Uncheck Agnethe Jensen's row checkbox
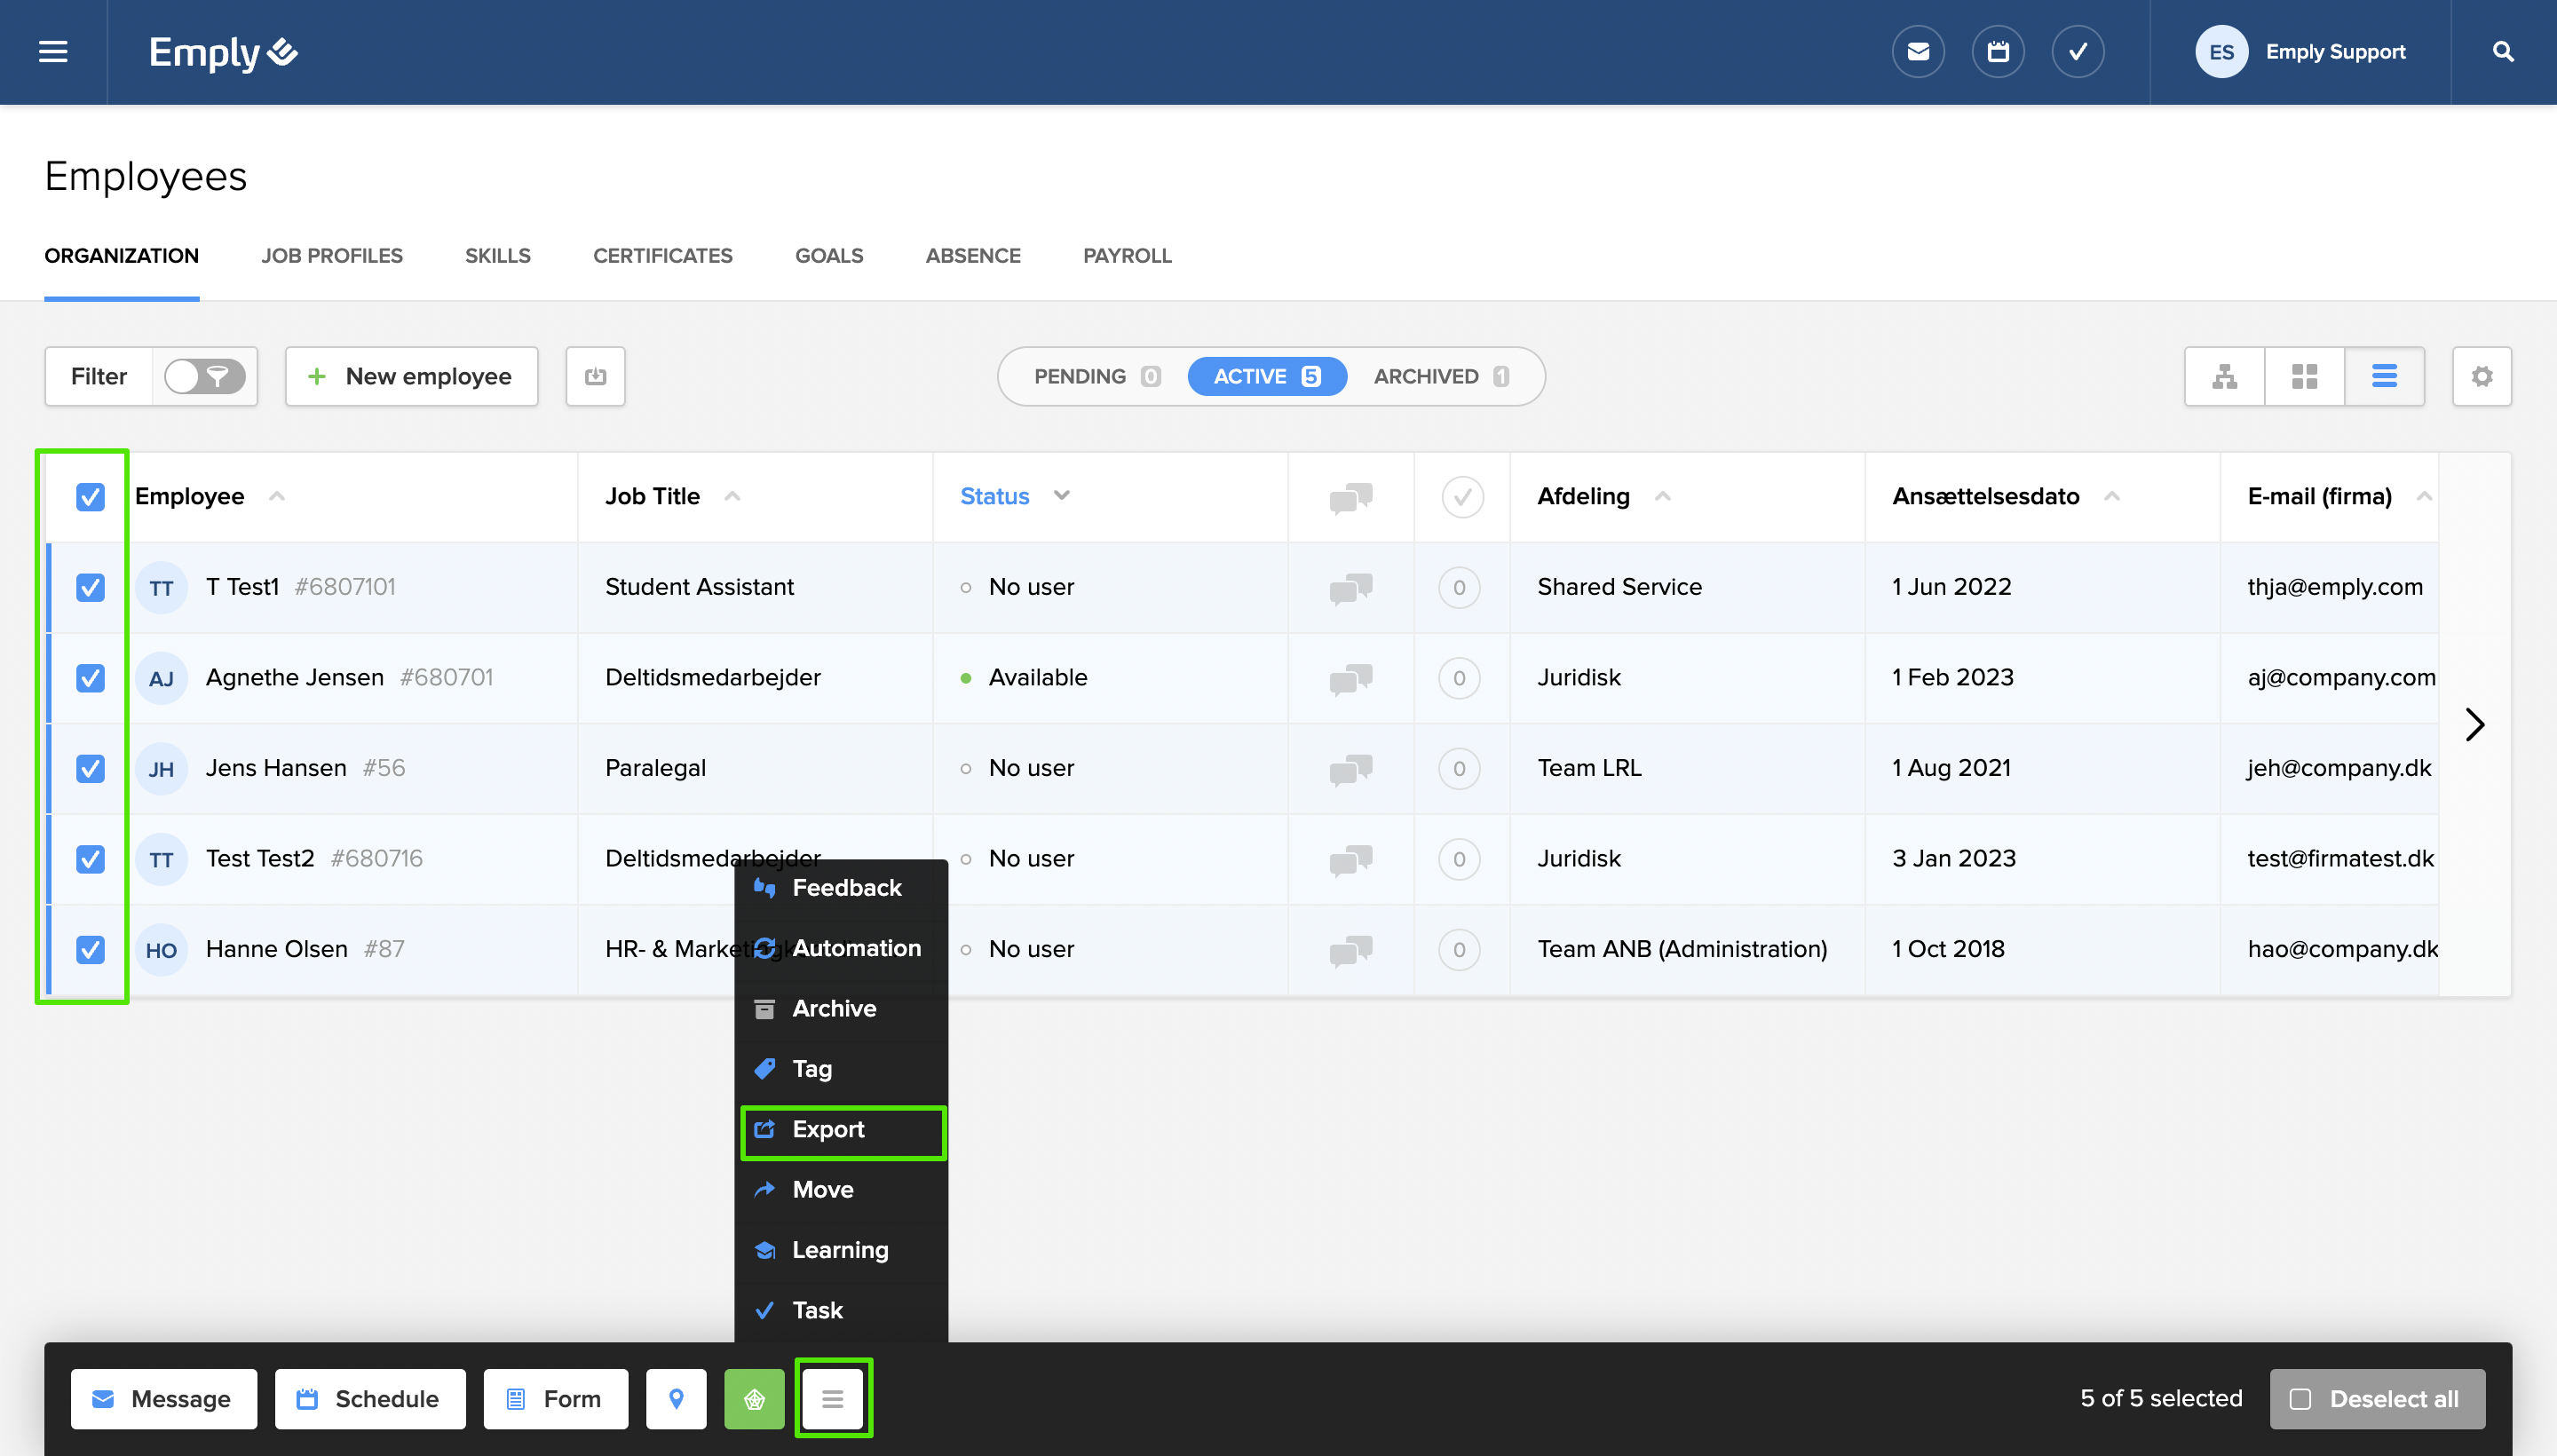 click(x=90, y=678)
